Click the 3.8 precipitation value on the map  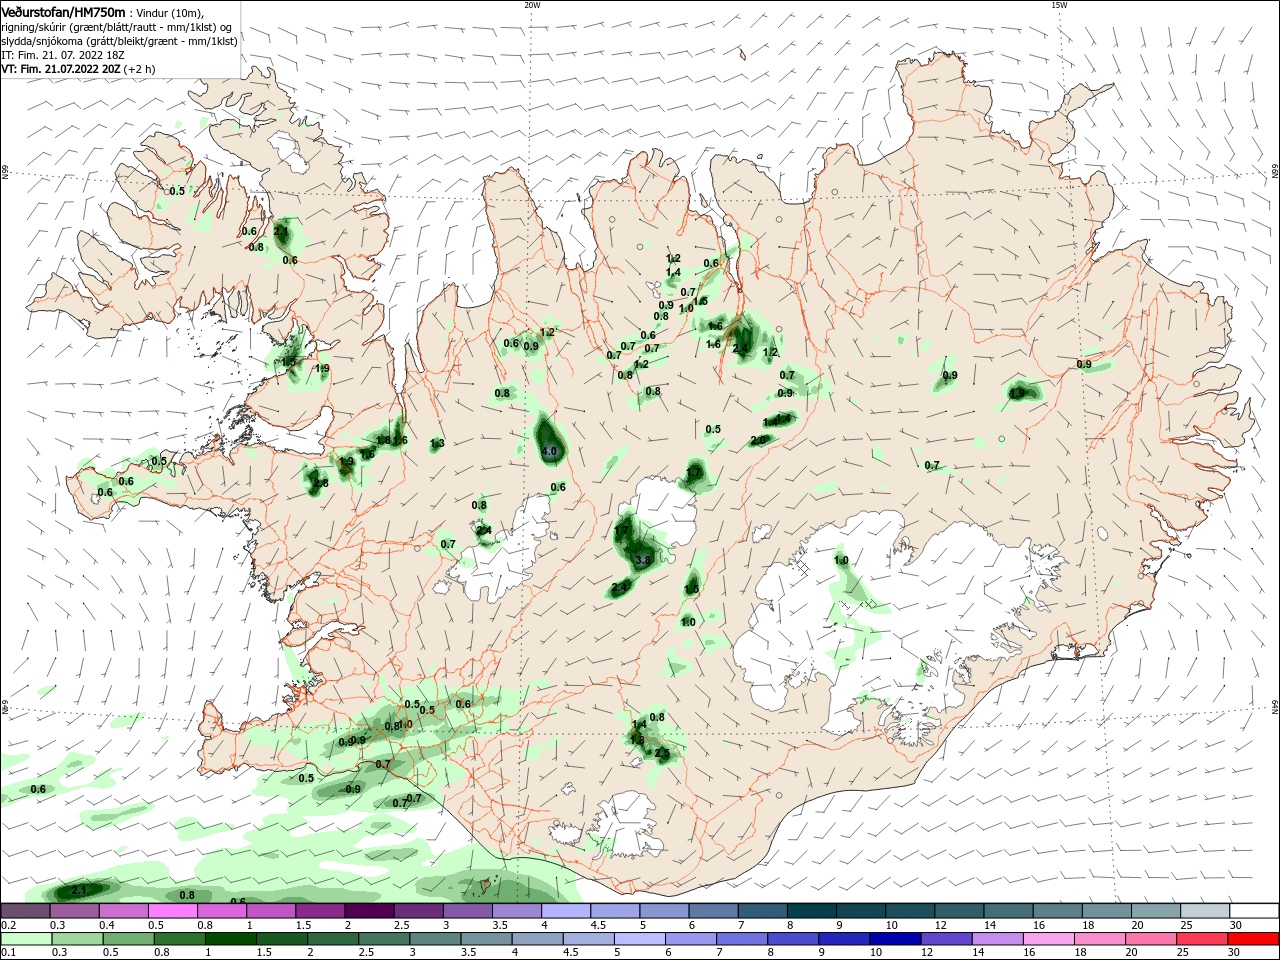(x=643, y=560)
